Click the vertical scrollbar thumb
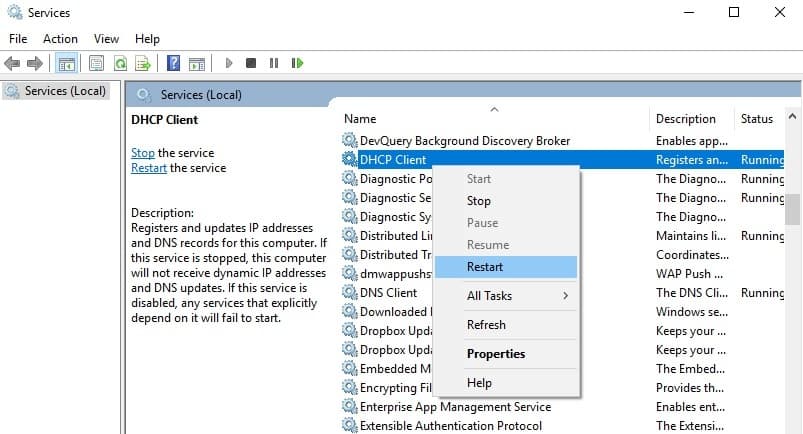This screenshot has width=803, height=434. click(792, 209)
